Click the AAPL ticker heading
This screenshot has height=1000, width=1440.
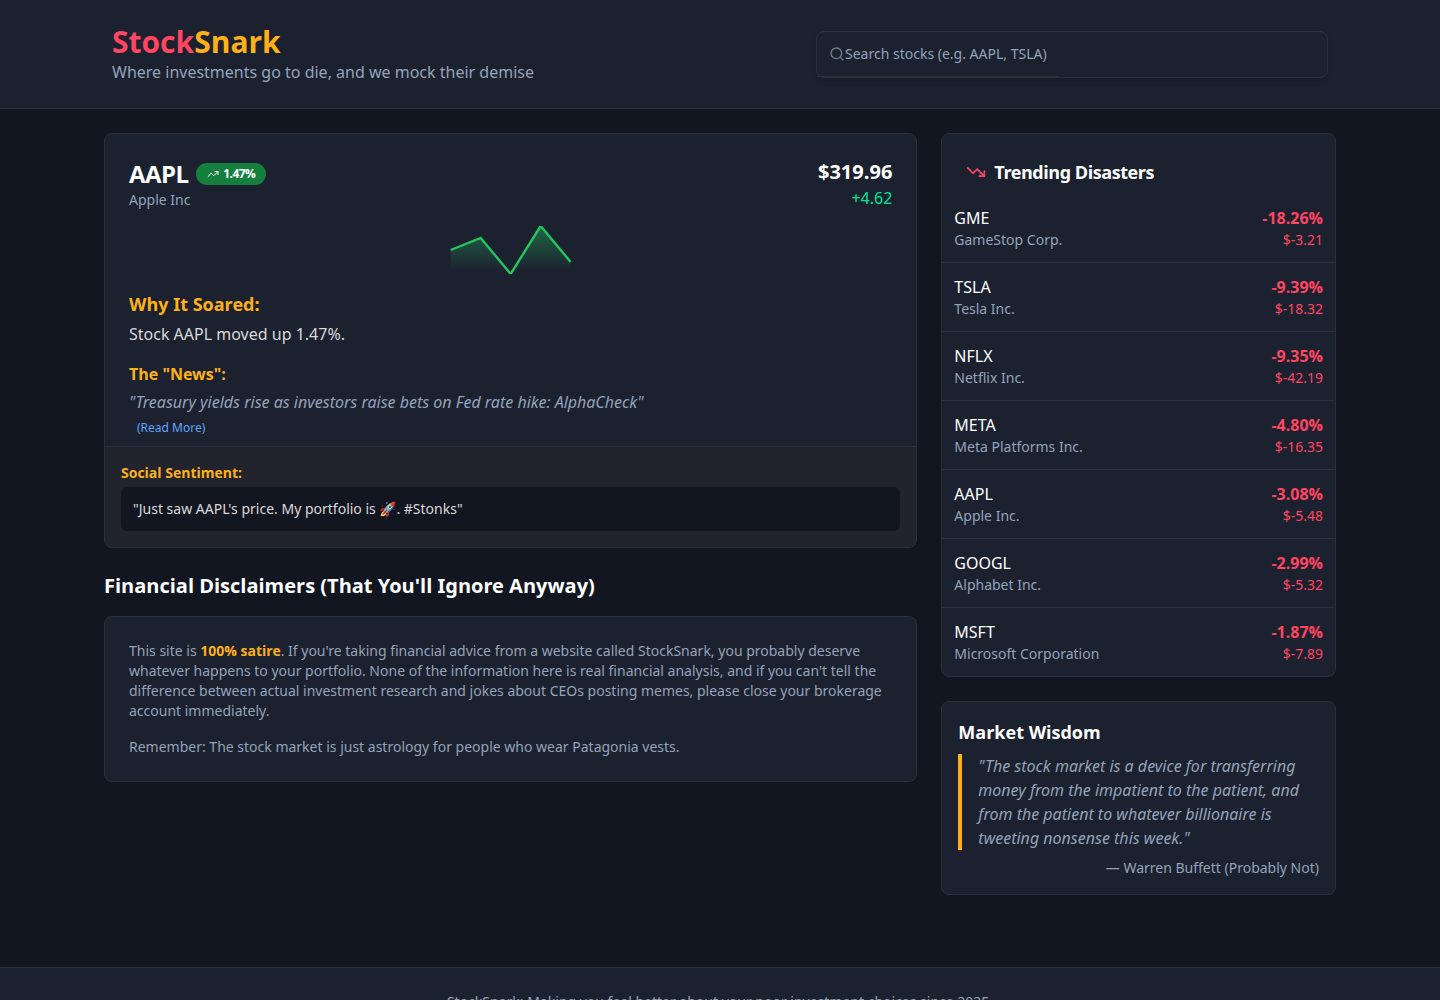click(158, 174)
